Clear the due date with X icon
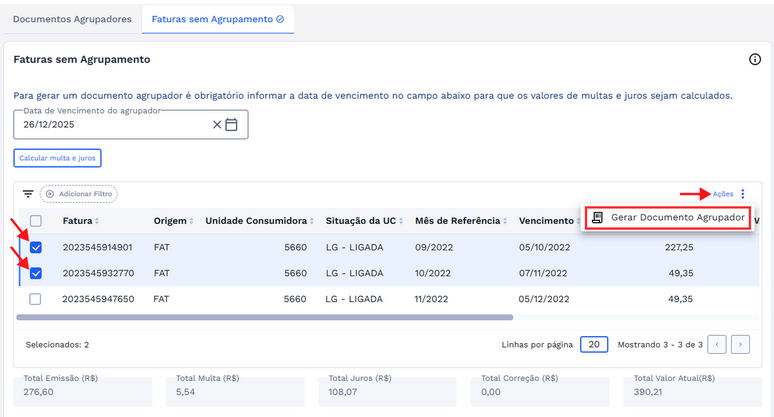This screenshot has height=417, width=774. [x=217, y=125]
